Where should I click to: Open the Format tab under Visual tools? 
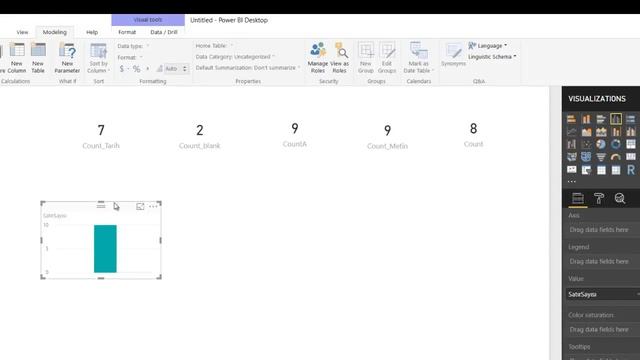(x=127, y=32)
